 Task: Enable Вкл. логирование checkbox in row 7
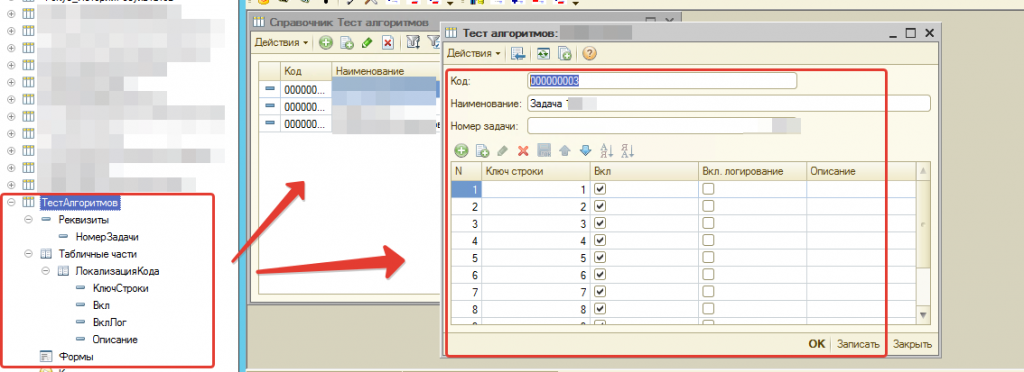(708, 291)
